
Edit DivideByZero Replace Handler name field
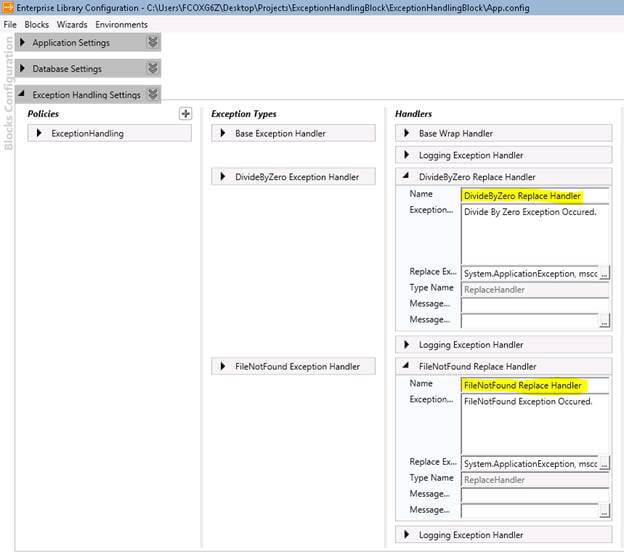tap(535, 196)
